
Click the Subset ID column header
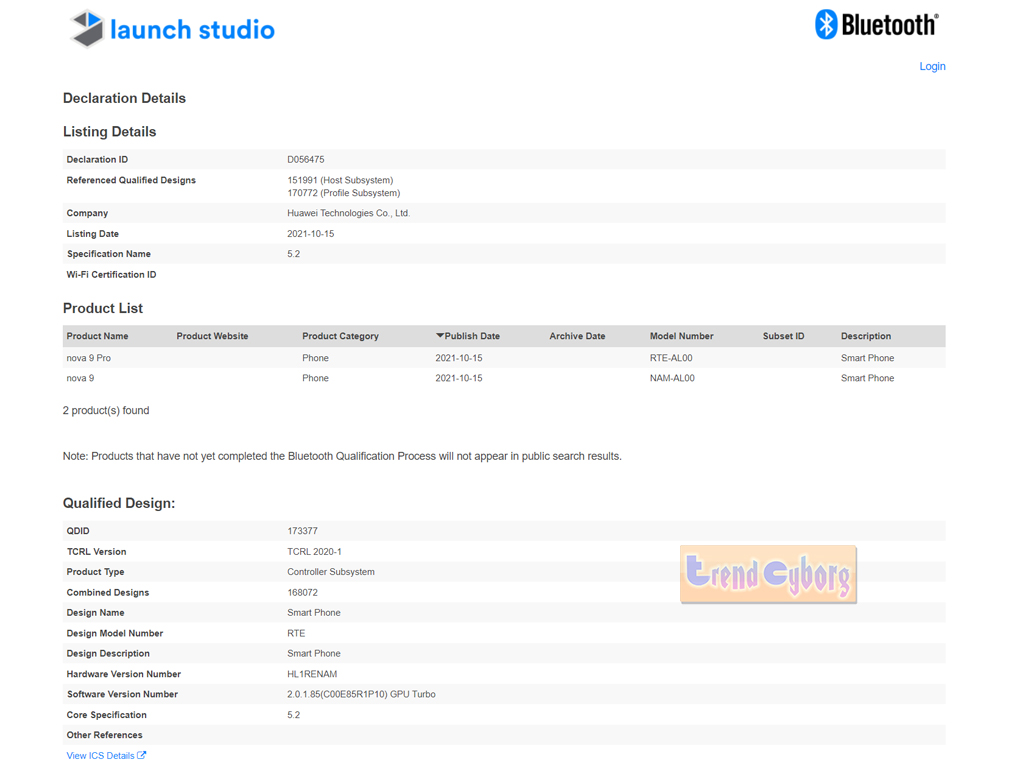(x=783, y=336)
